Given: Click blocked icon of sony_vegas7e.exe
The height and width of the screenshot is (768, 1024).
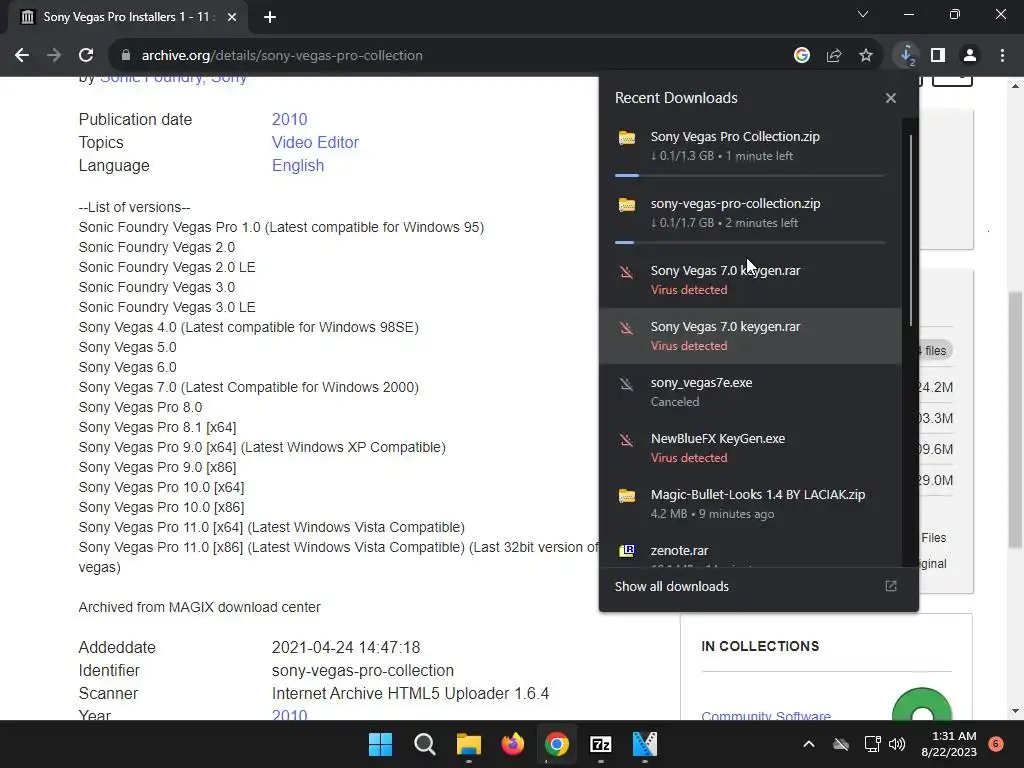Looking at the screenshot, I should pyautogui.click(x=627, y=384).
